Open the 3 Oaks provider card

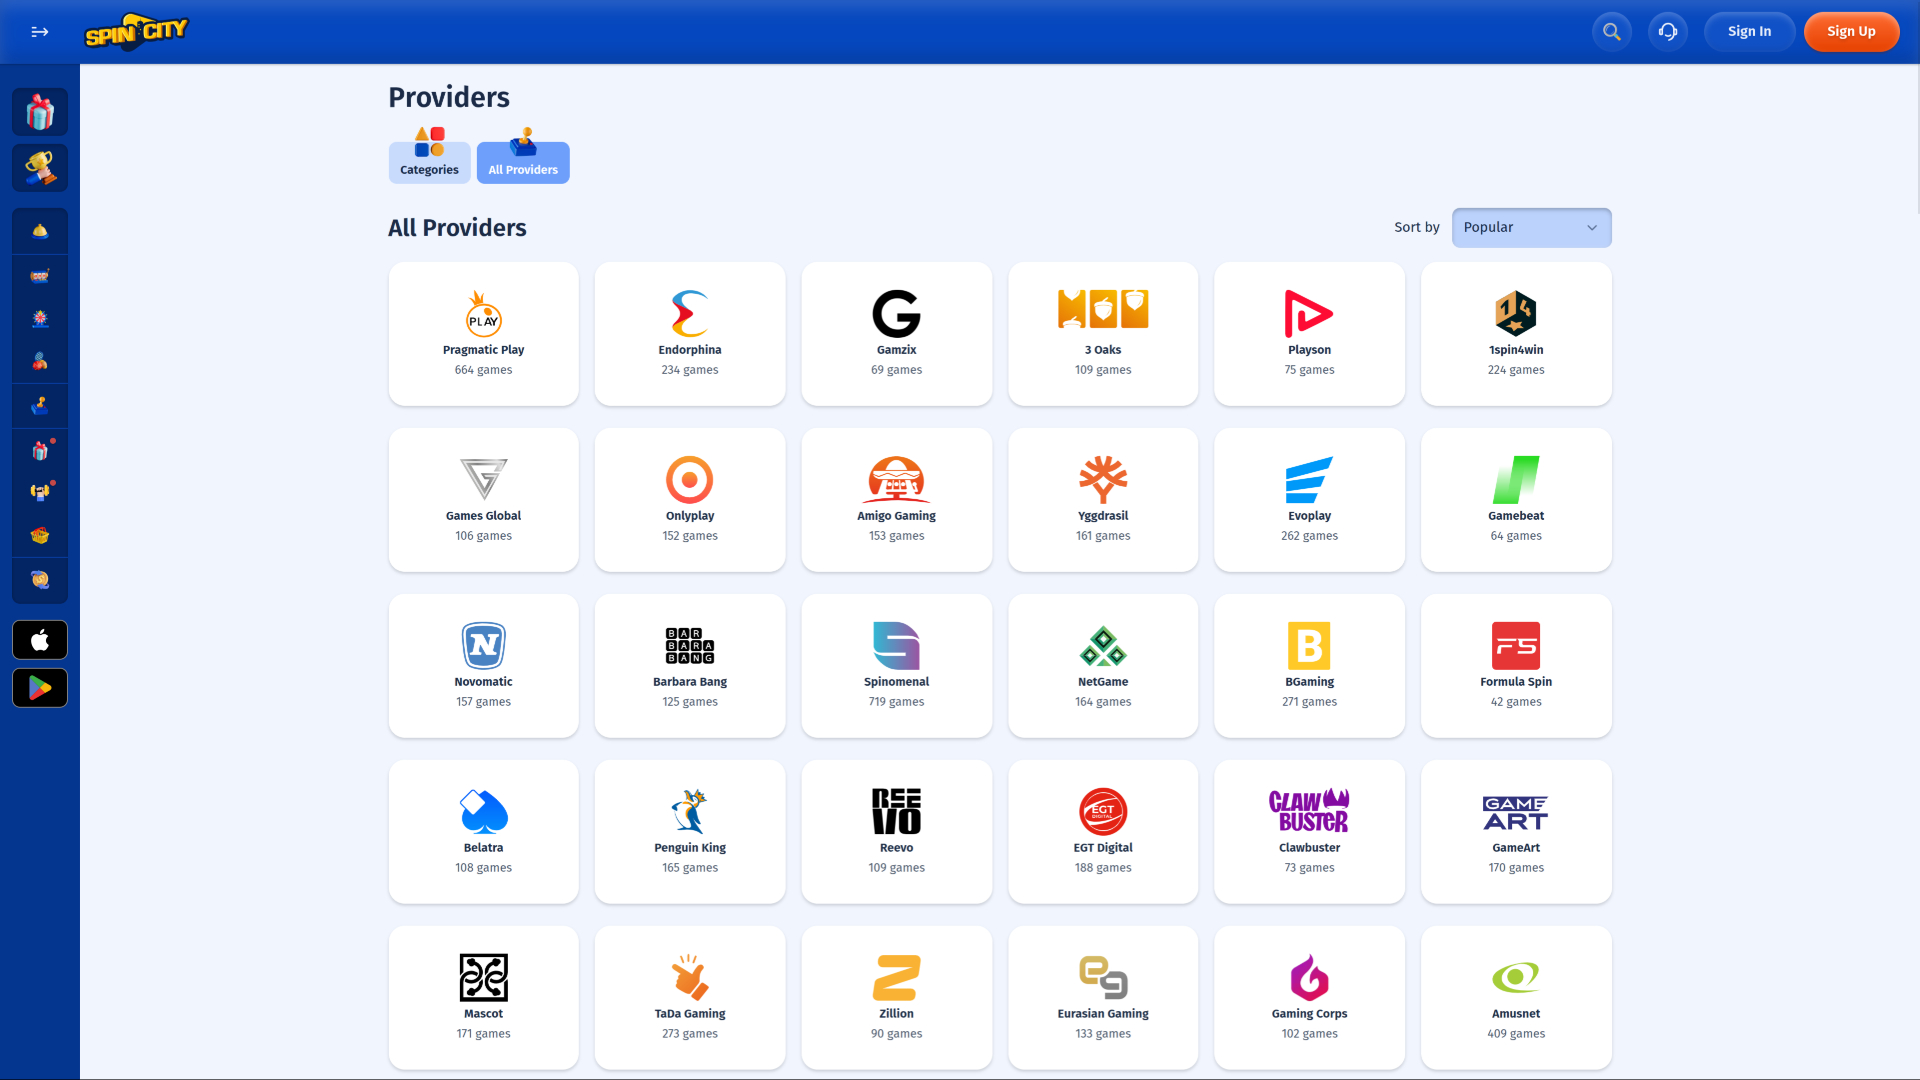1103,334
